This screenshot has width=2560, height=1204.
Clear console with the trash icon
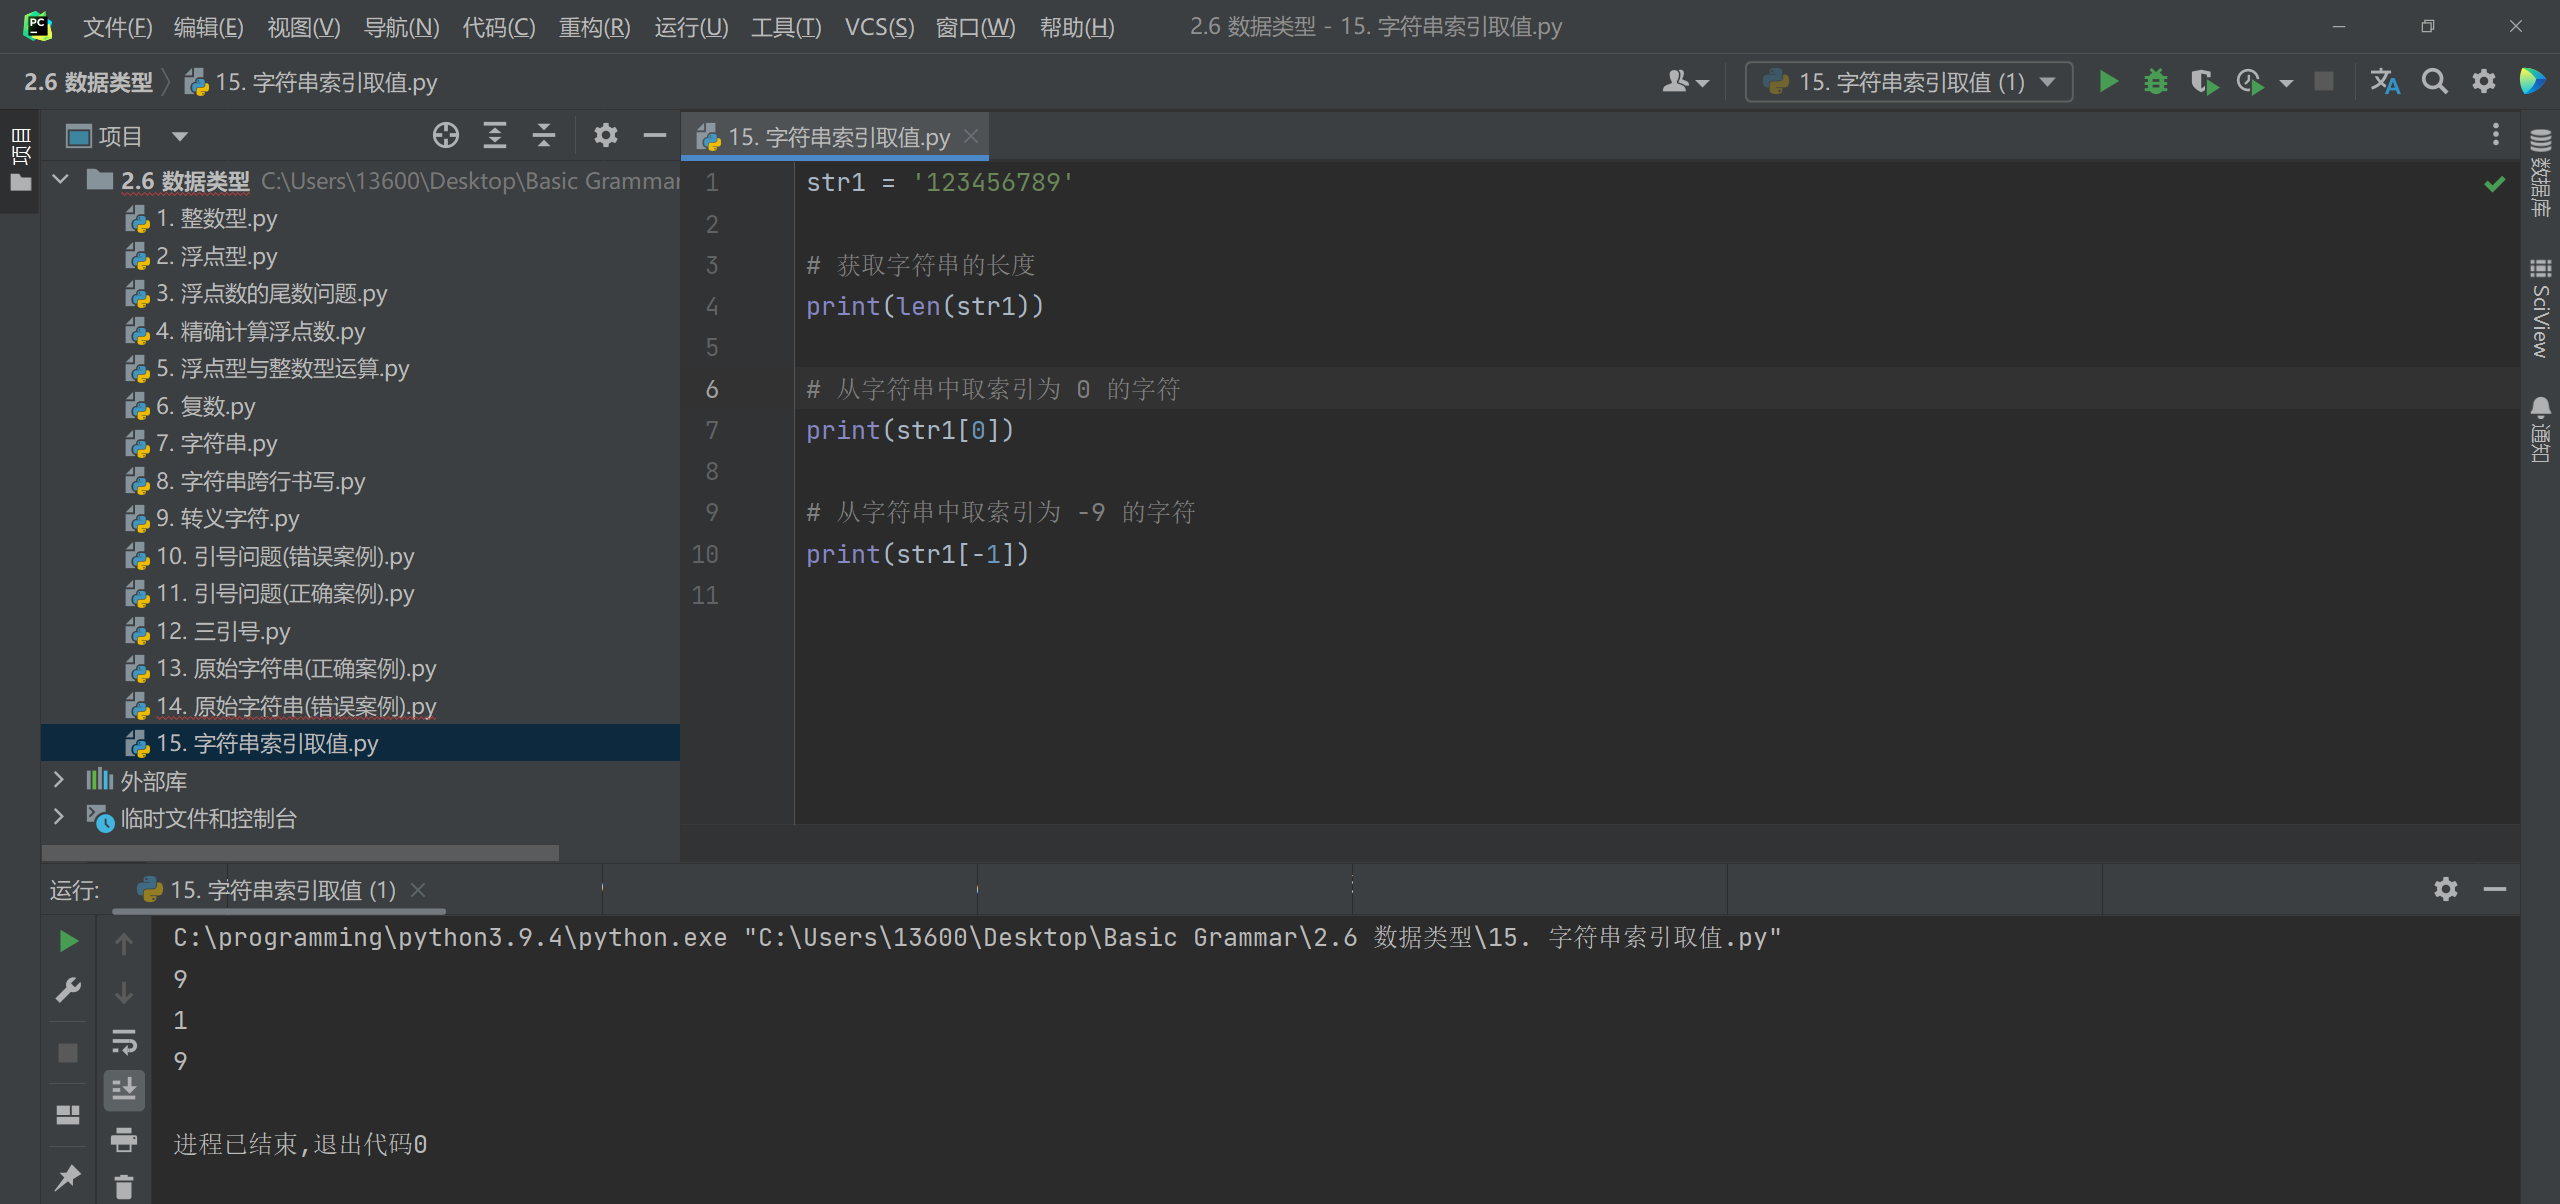click(x=124, y=1186)
